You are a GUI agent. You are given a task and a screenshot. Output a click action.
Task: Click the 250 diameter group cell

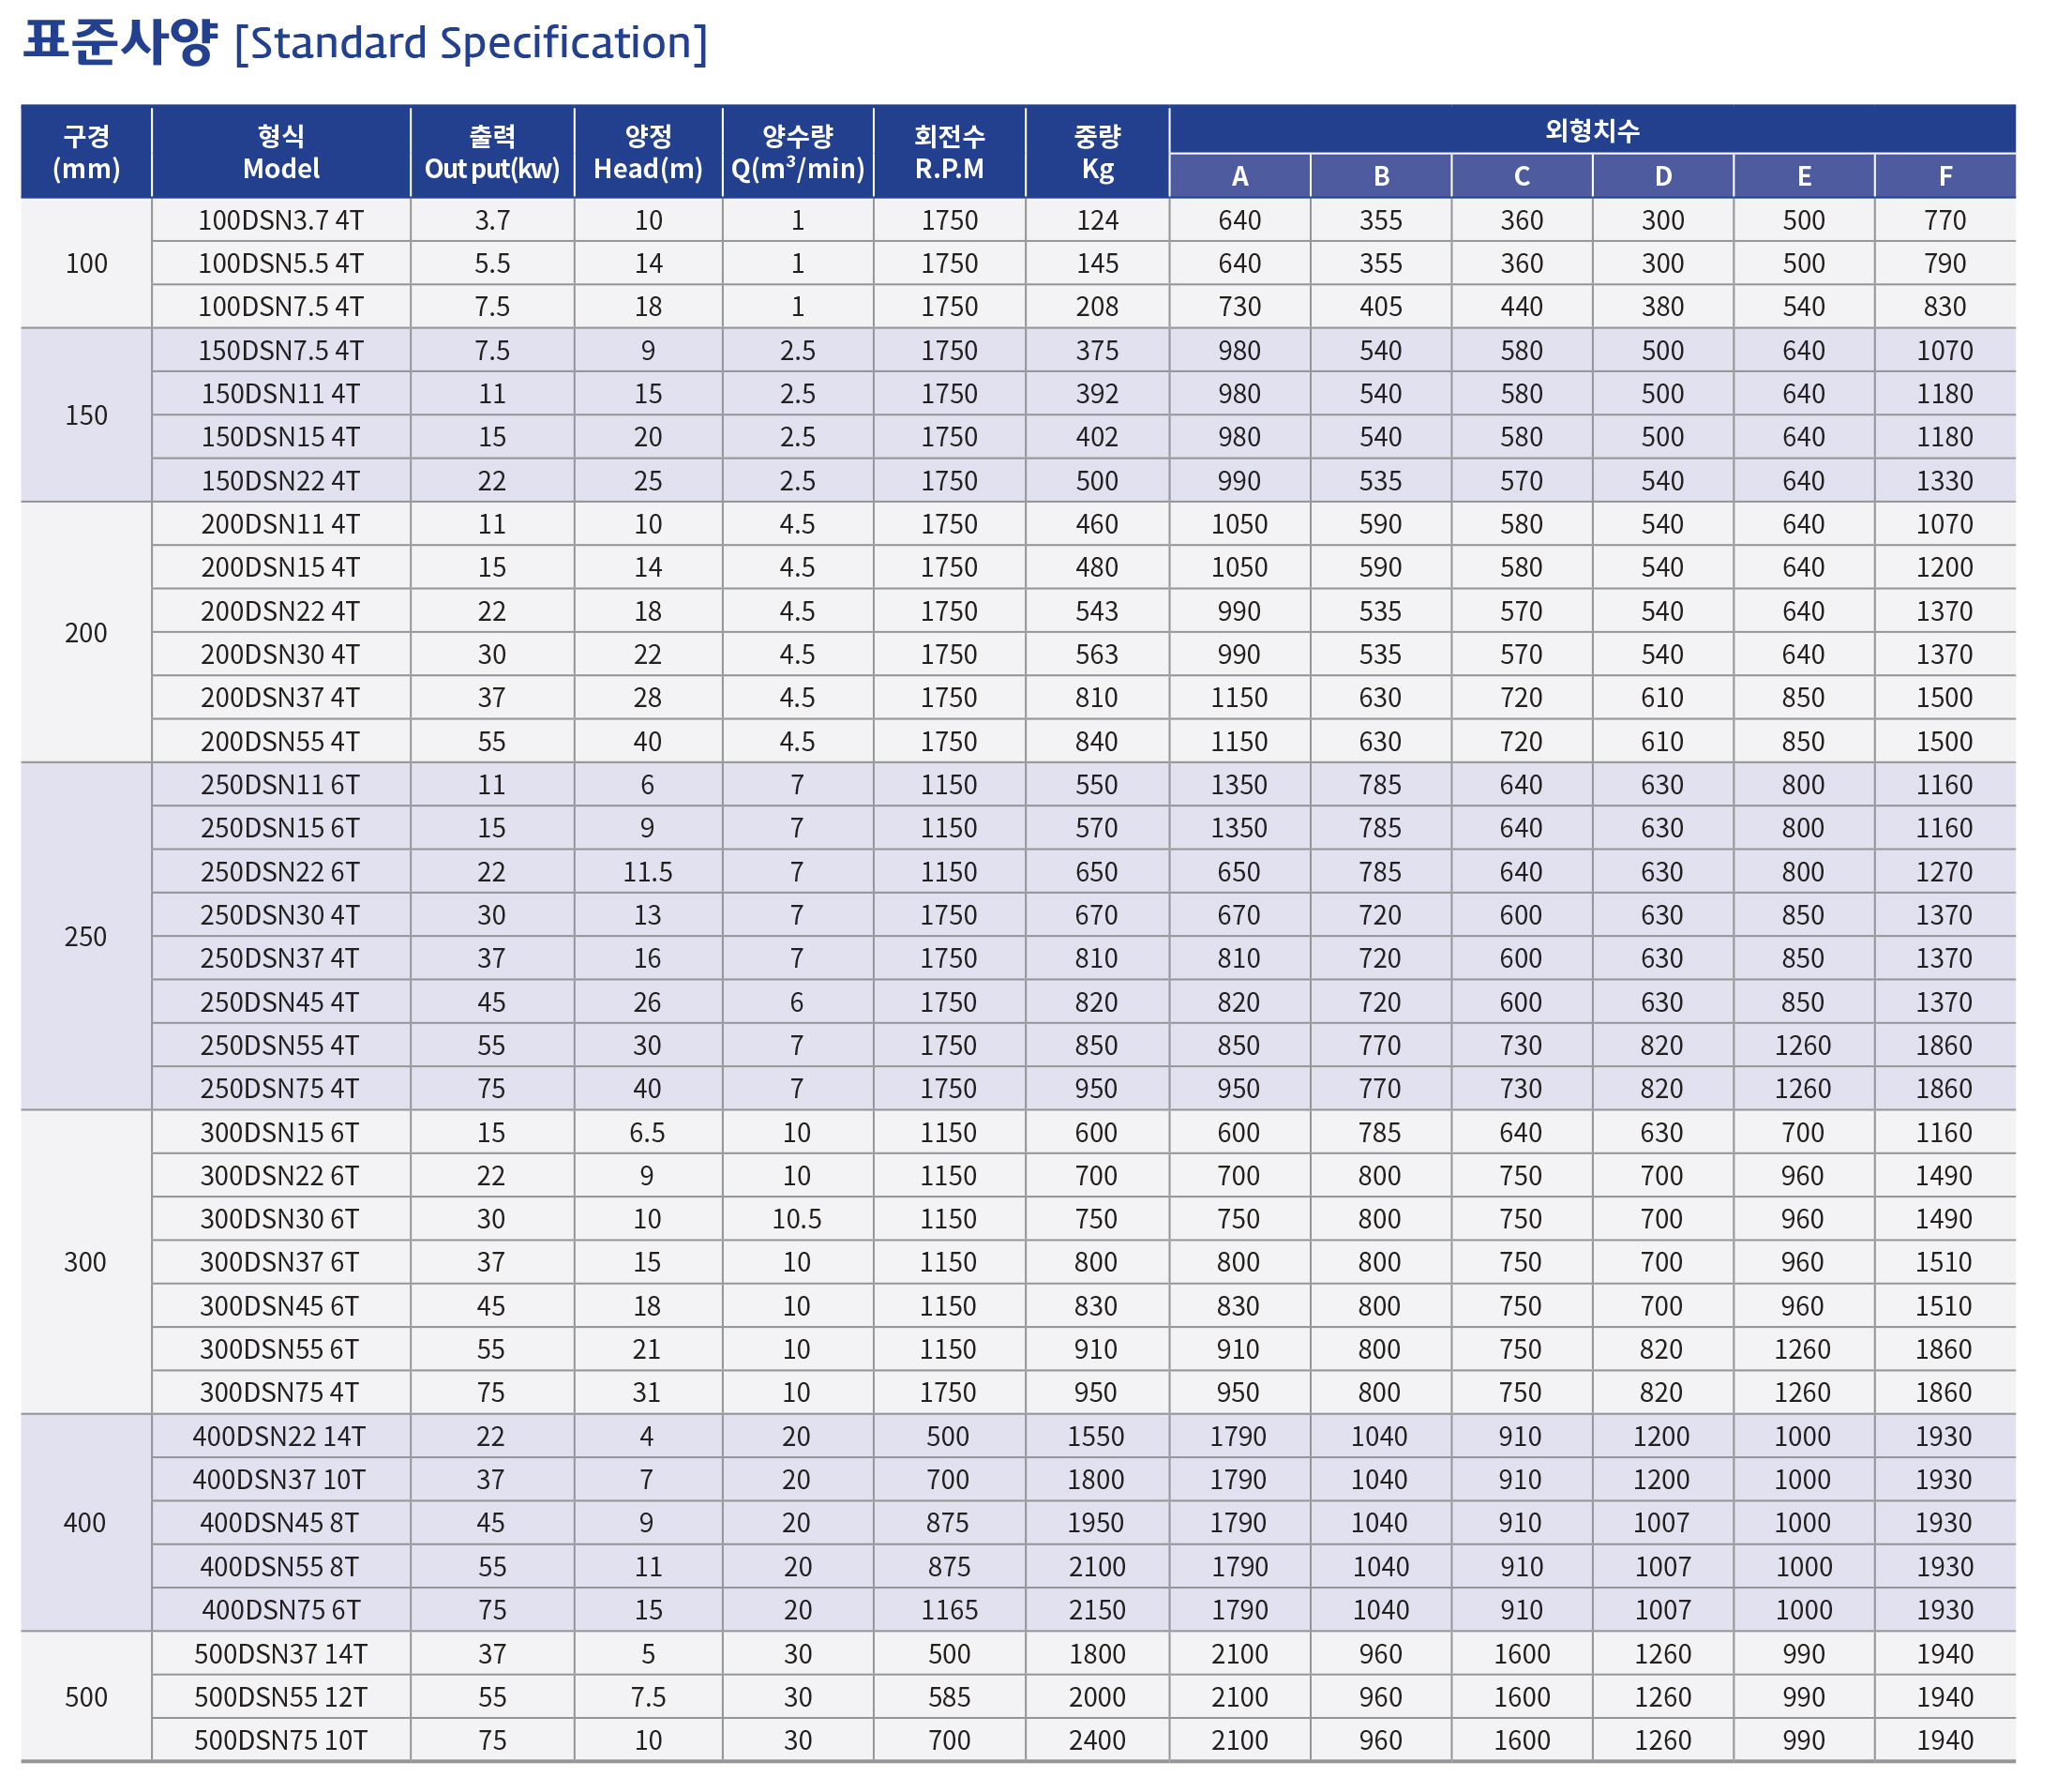(x=86, y=937)
